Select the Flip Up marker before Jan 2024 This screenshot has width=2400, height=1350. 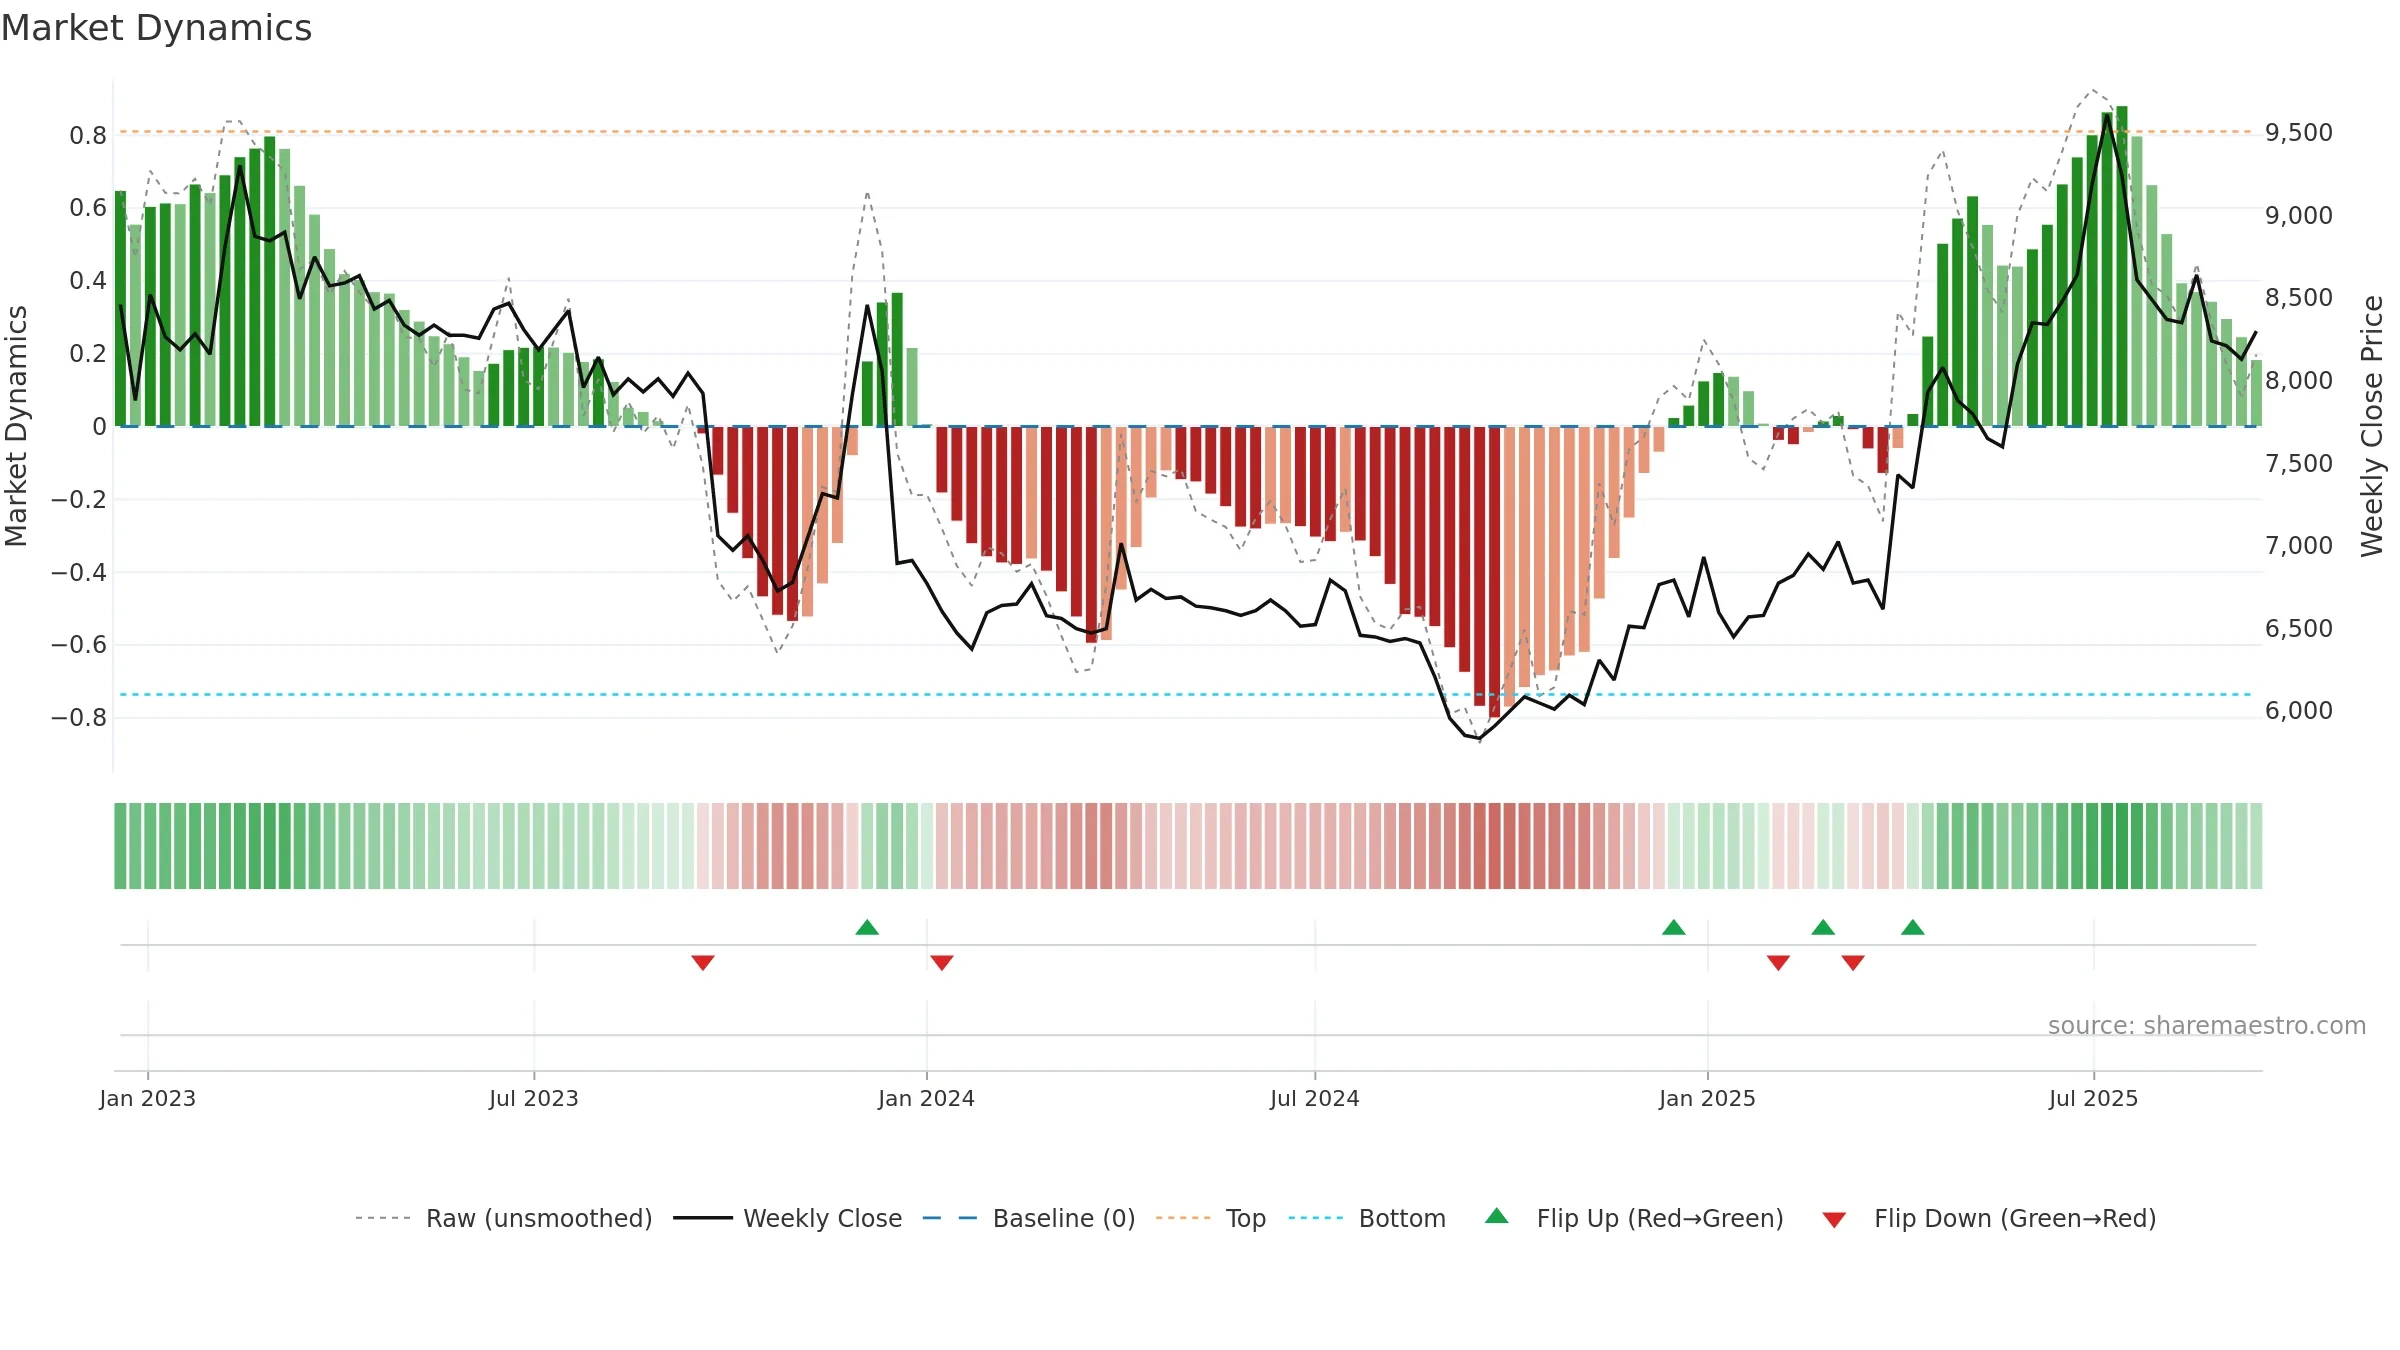(x=867, y=927)
